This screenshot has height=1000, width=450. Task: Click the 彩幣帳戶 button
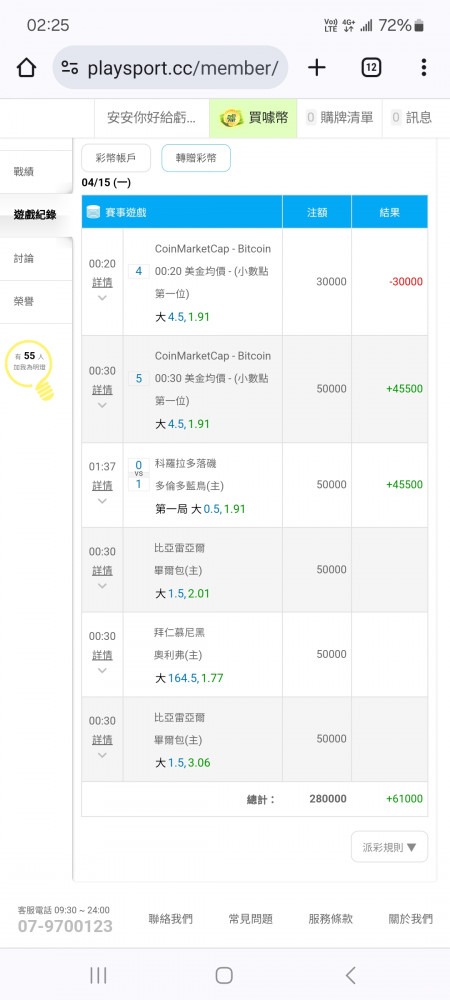[x=116, y=158]
